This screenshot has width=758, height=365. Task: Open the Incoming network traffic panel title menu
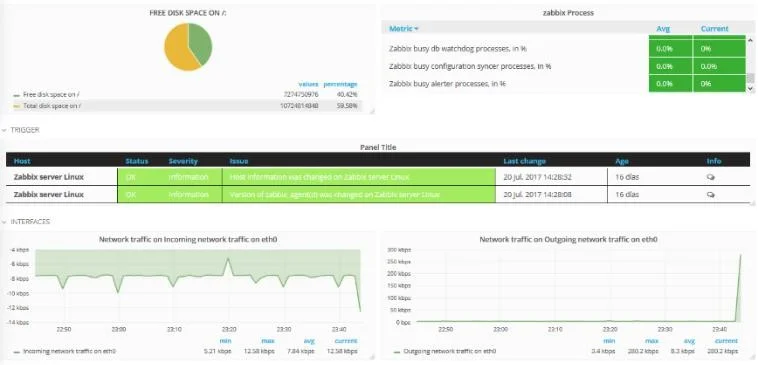pyautogui.click(x=188, y=239)
